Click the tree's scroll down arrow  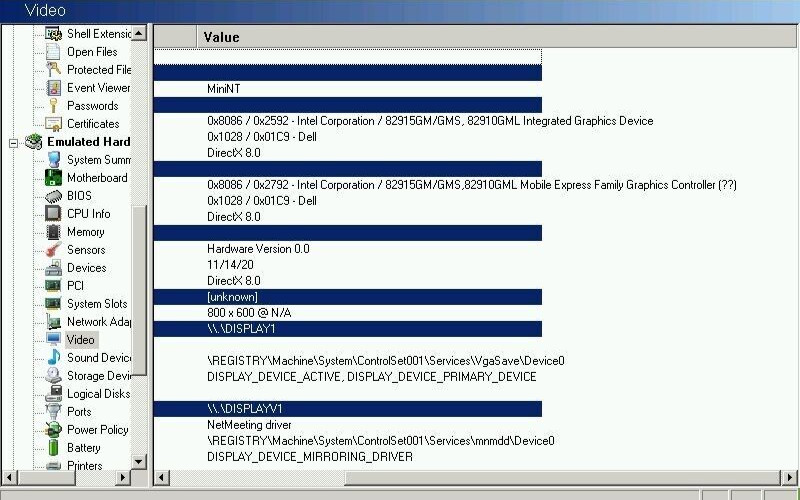point(138,462)
